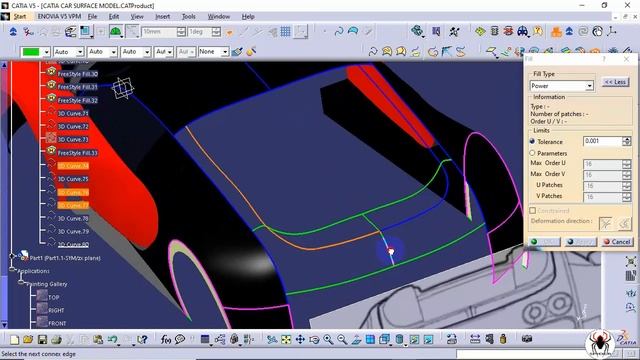Viewport: 640px width, 360px height.
Task: Click the scissors cut-like icon top left
Action: [28, 31]
